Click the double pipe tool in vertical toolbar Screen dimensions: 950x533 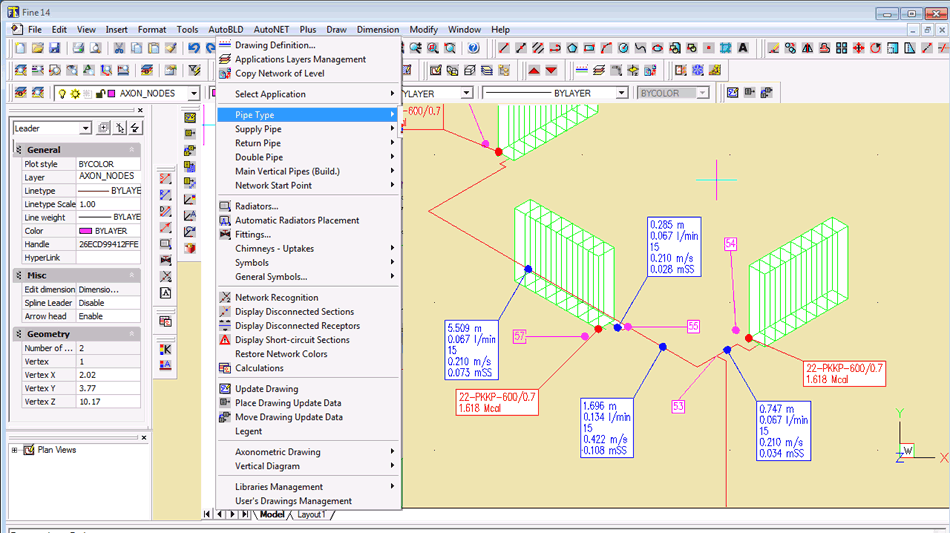165,211
